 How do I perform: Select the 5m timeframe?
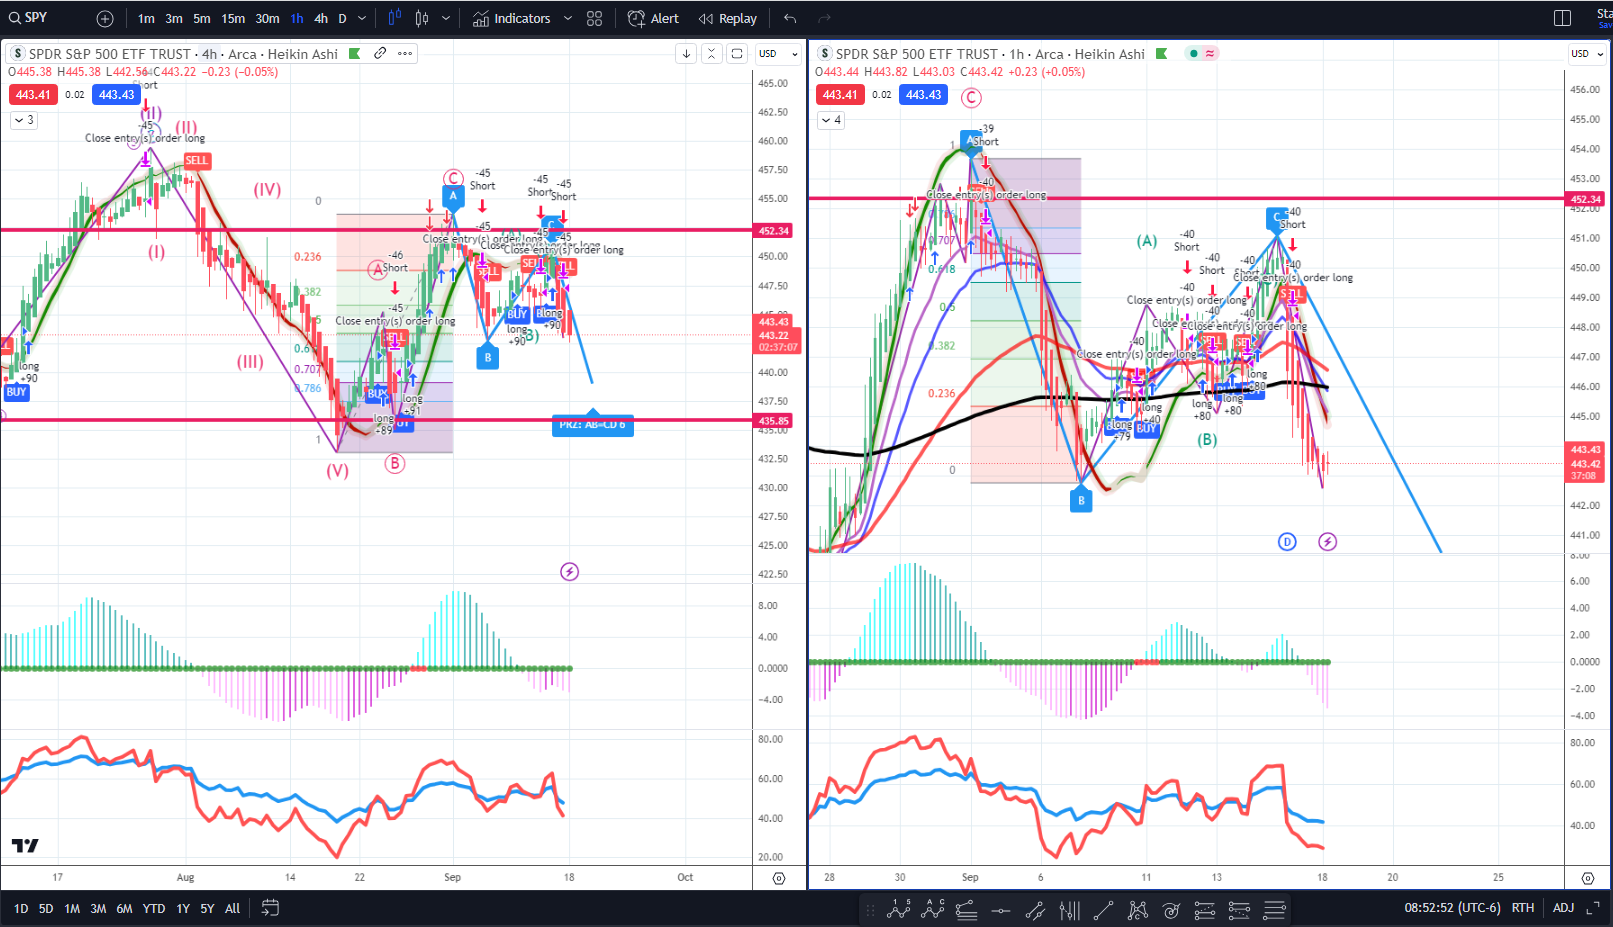[x=202, y=18]
